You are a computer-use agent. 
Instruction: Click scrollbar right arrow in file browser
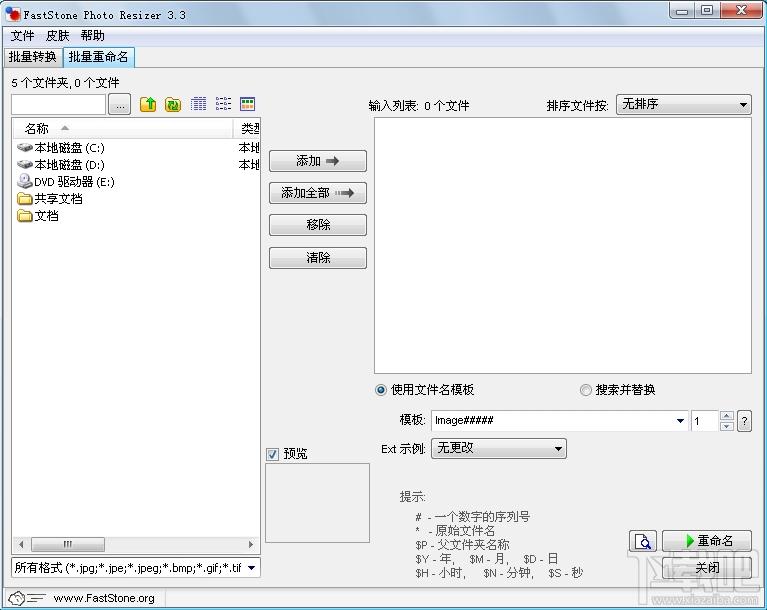251,544
